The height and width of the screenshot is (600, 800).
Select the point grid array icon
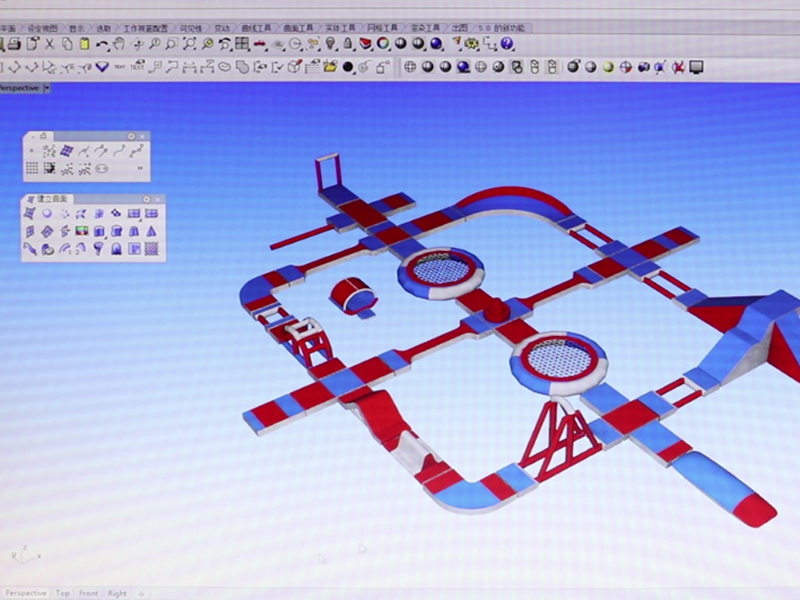click(x=32, y=168)
